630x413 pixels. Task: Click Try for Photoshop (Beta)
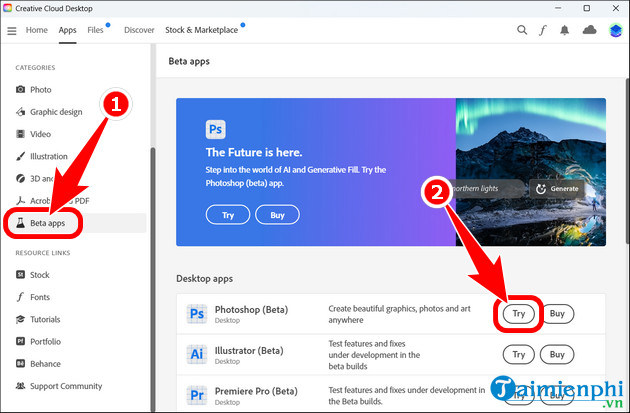[519, 314]
